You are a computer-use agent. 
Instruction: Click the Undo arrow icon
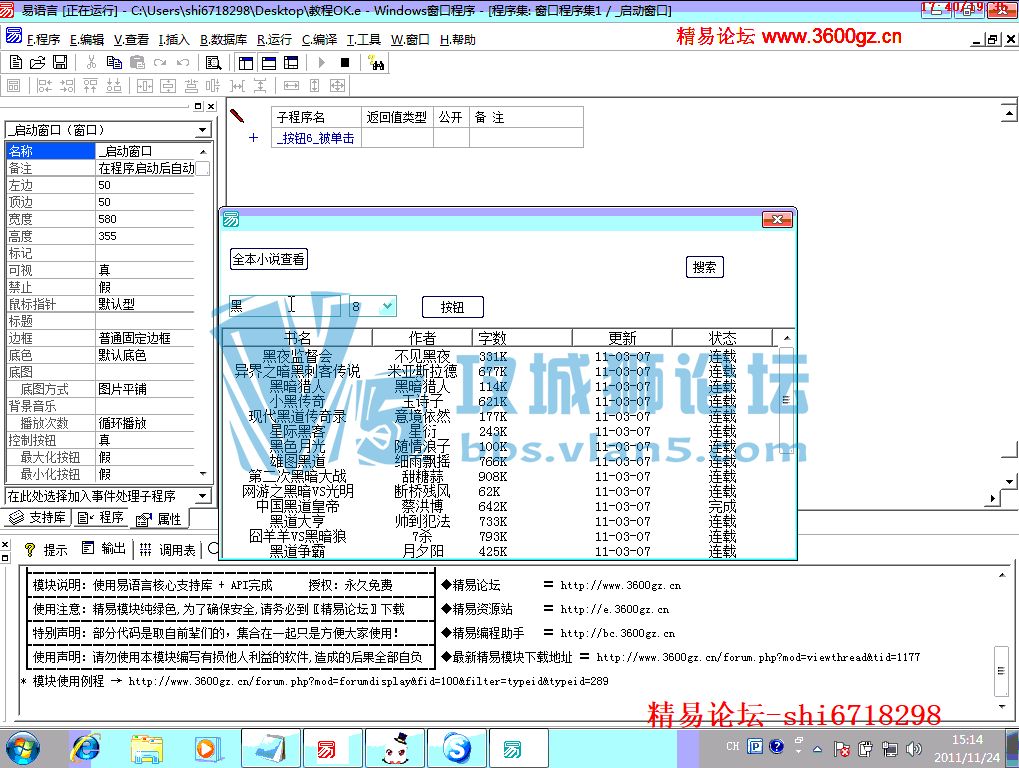click(x=183, y=62)
